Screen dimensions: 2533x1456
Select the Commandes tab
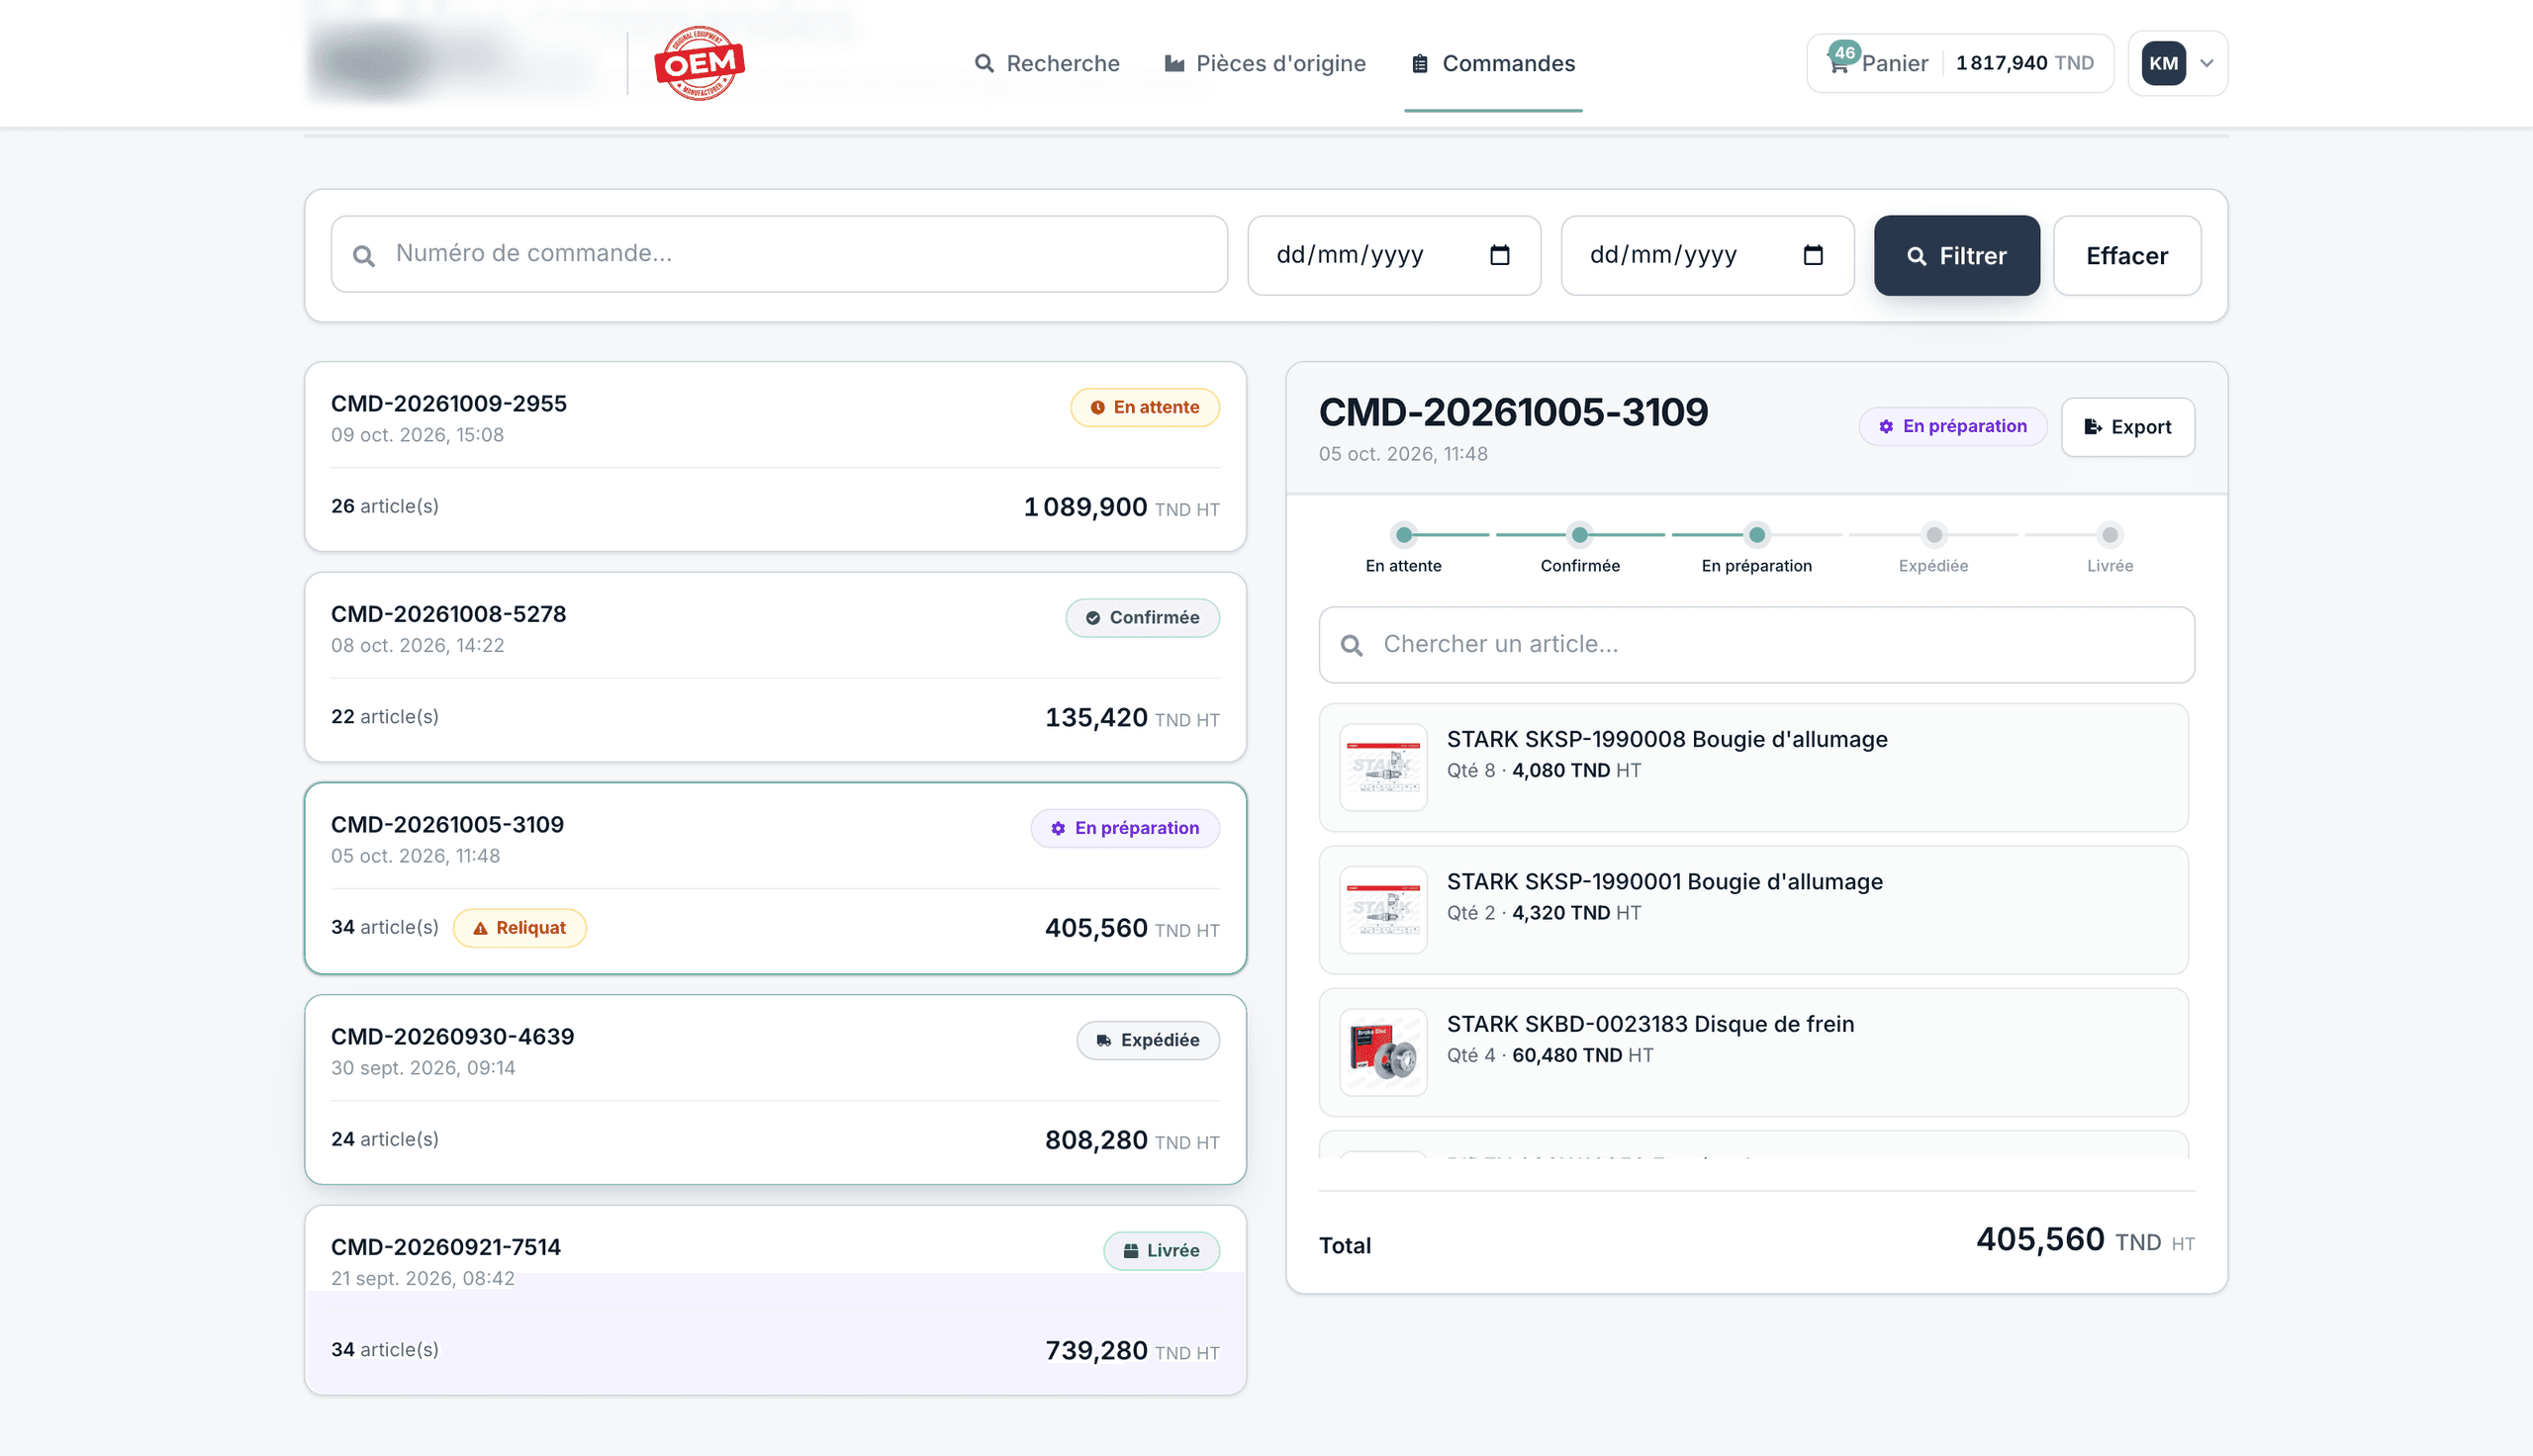coord(1493,63)
